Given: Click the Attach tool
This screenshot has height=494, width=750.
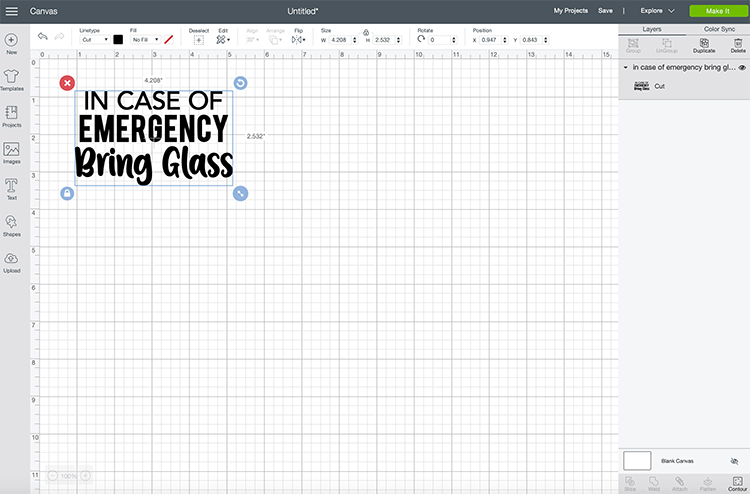Looking at the screenshot, I should 680,483.
